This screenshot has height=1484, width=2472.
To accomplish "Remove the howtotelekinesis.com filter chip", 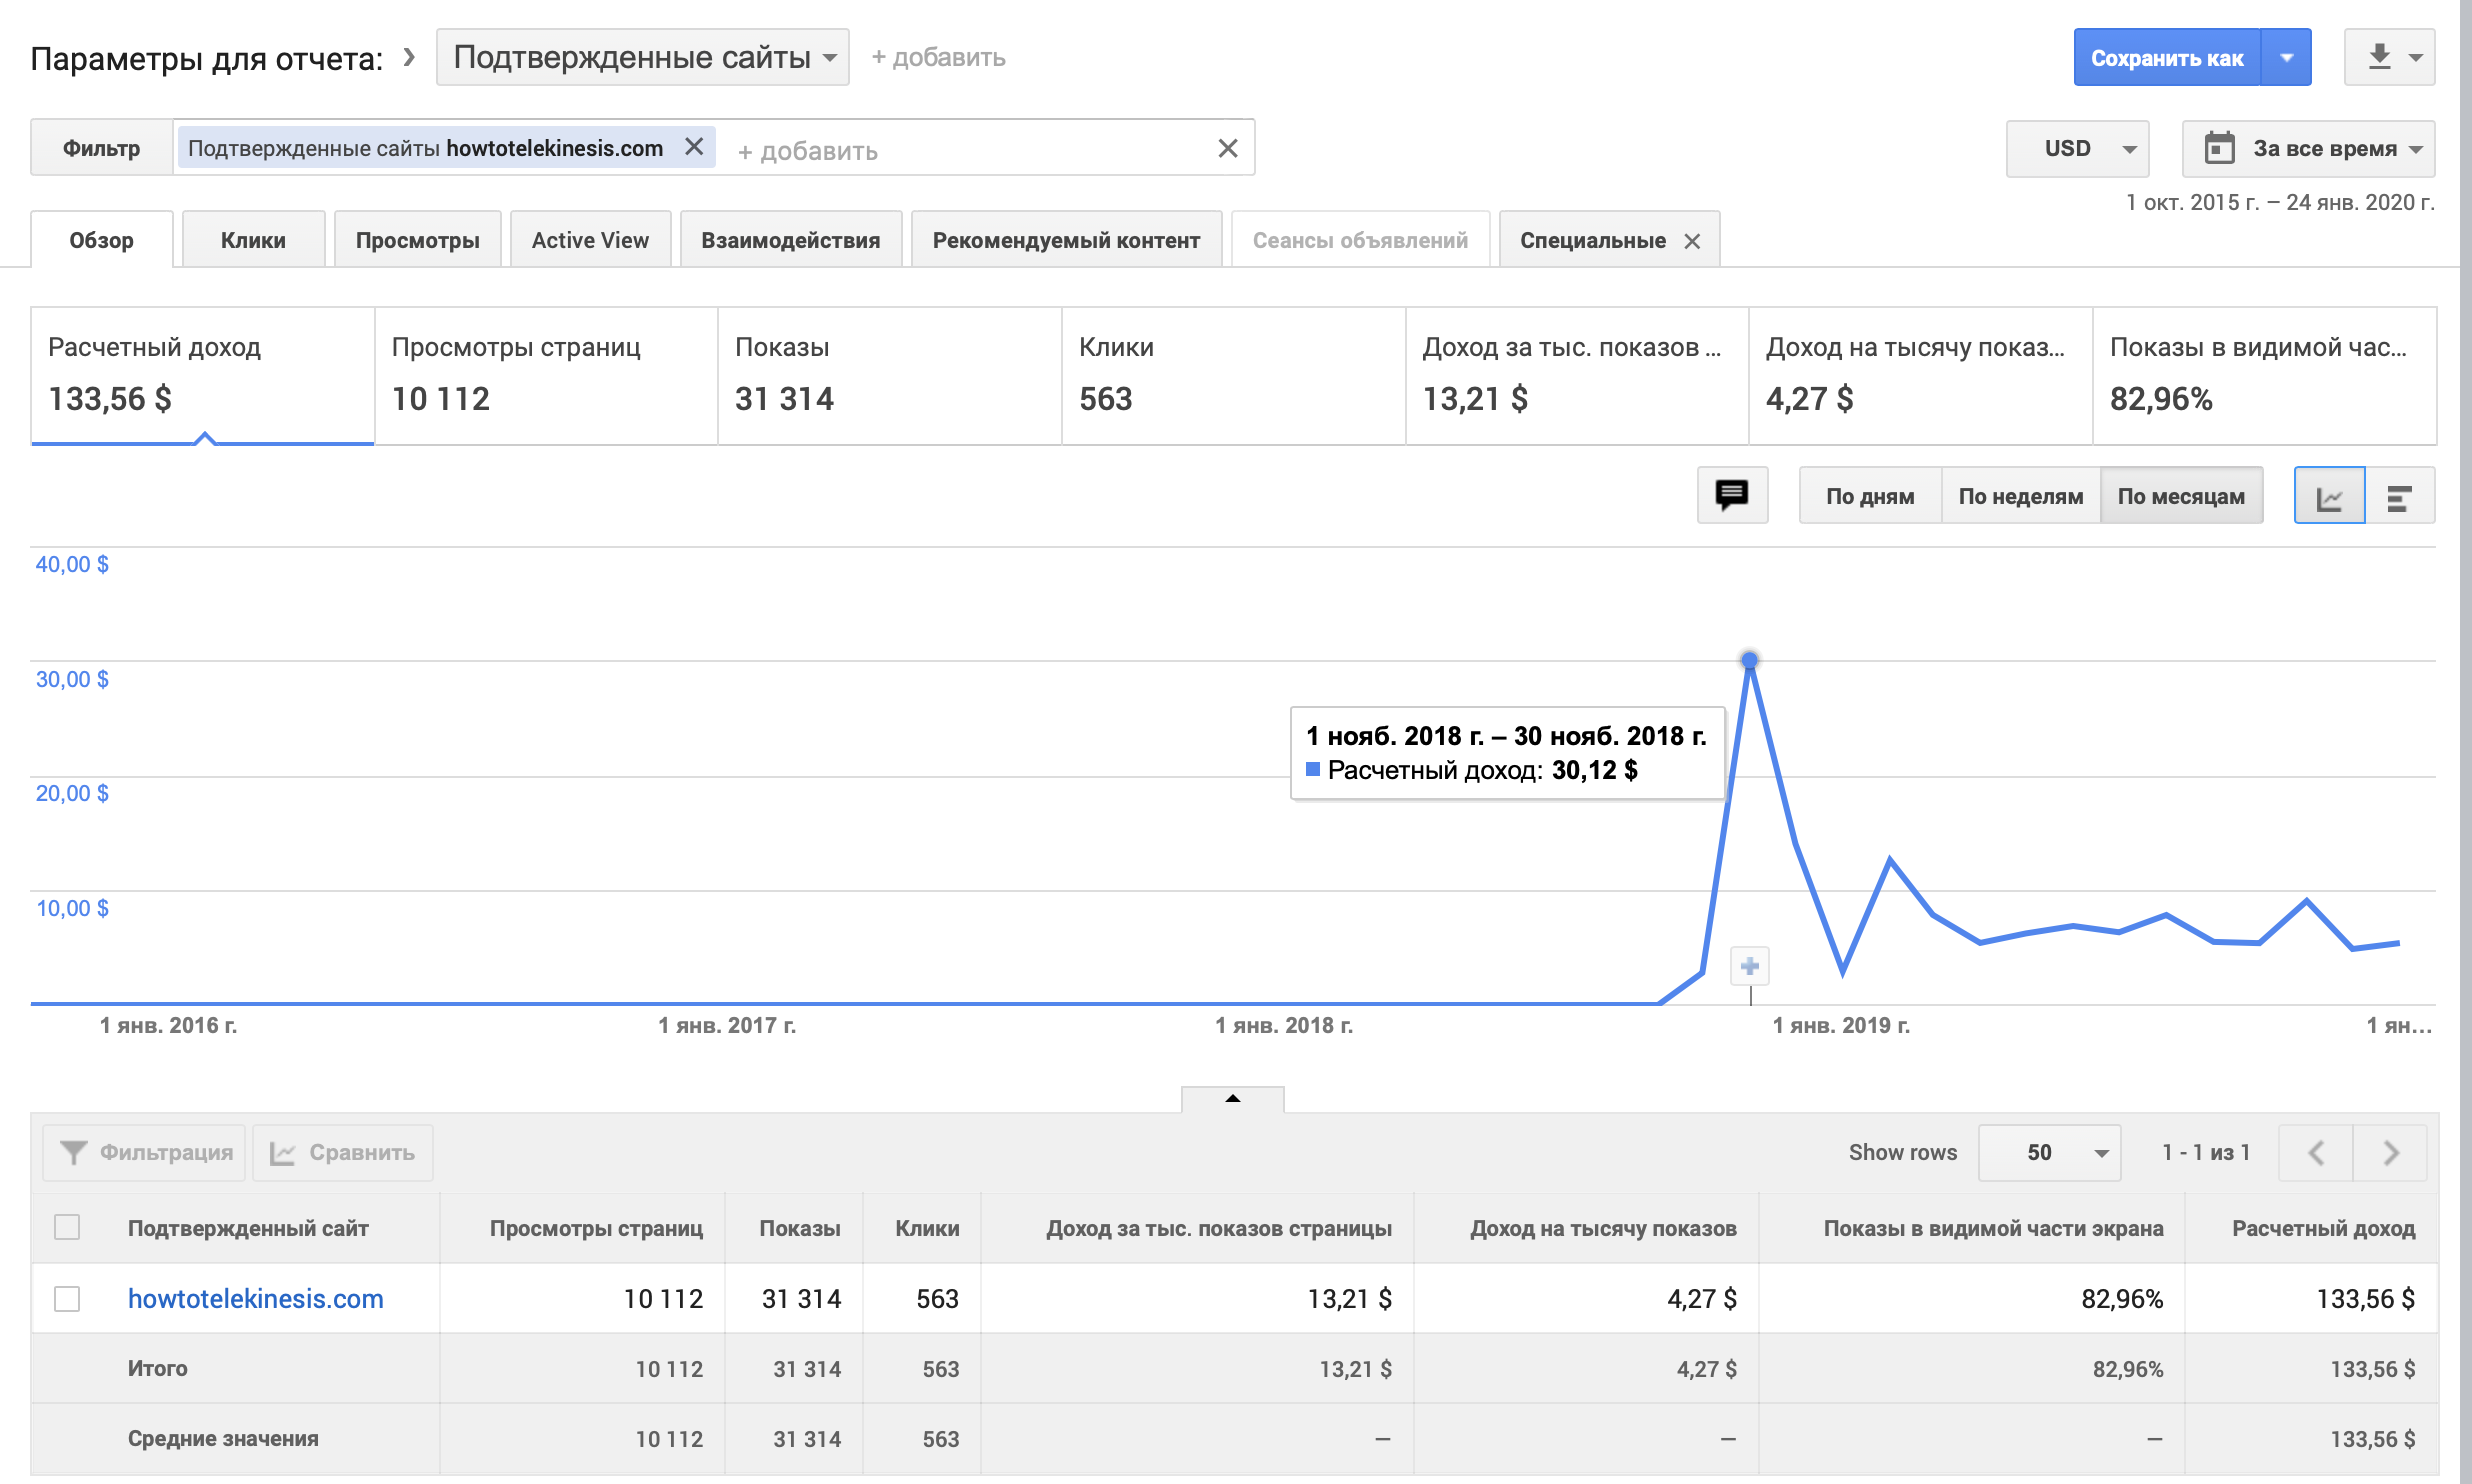I will pyautogui.click(x=694, y=147).
